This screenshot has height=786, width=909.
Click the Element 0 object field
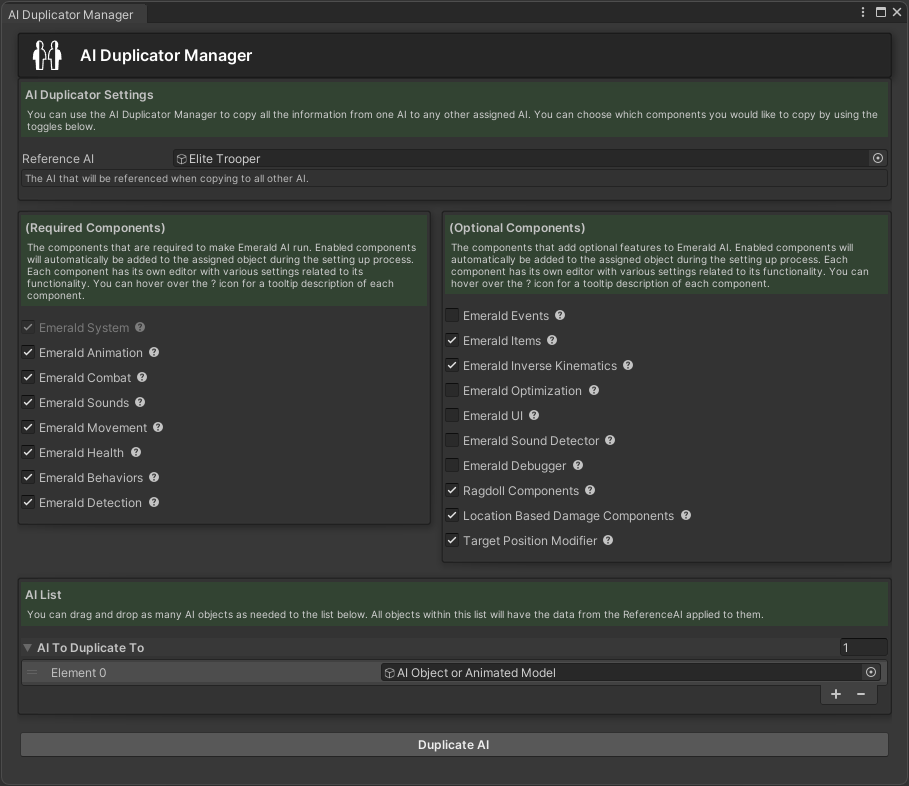(631, 672)
